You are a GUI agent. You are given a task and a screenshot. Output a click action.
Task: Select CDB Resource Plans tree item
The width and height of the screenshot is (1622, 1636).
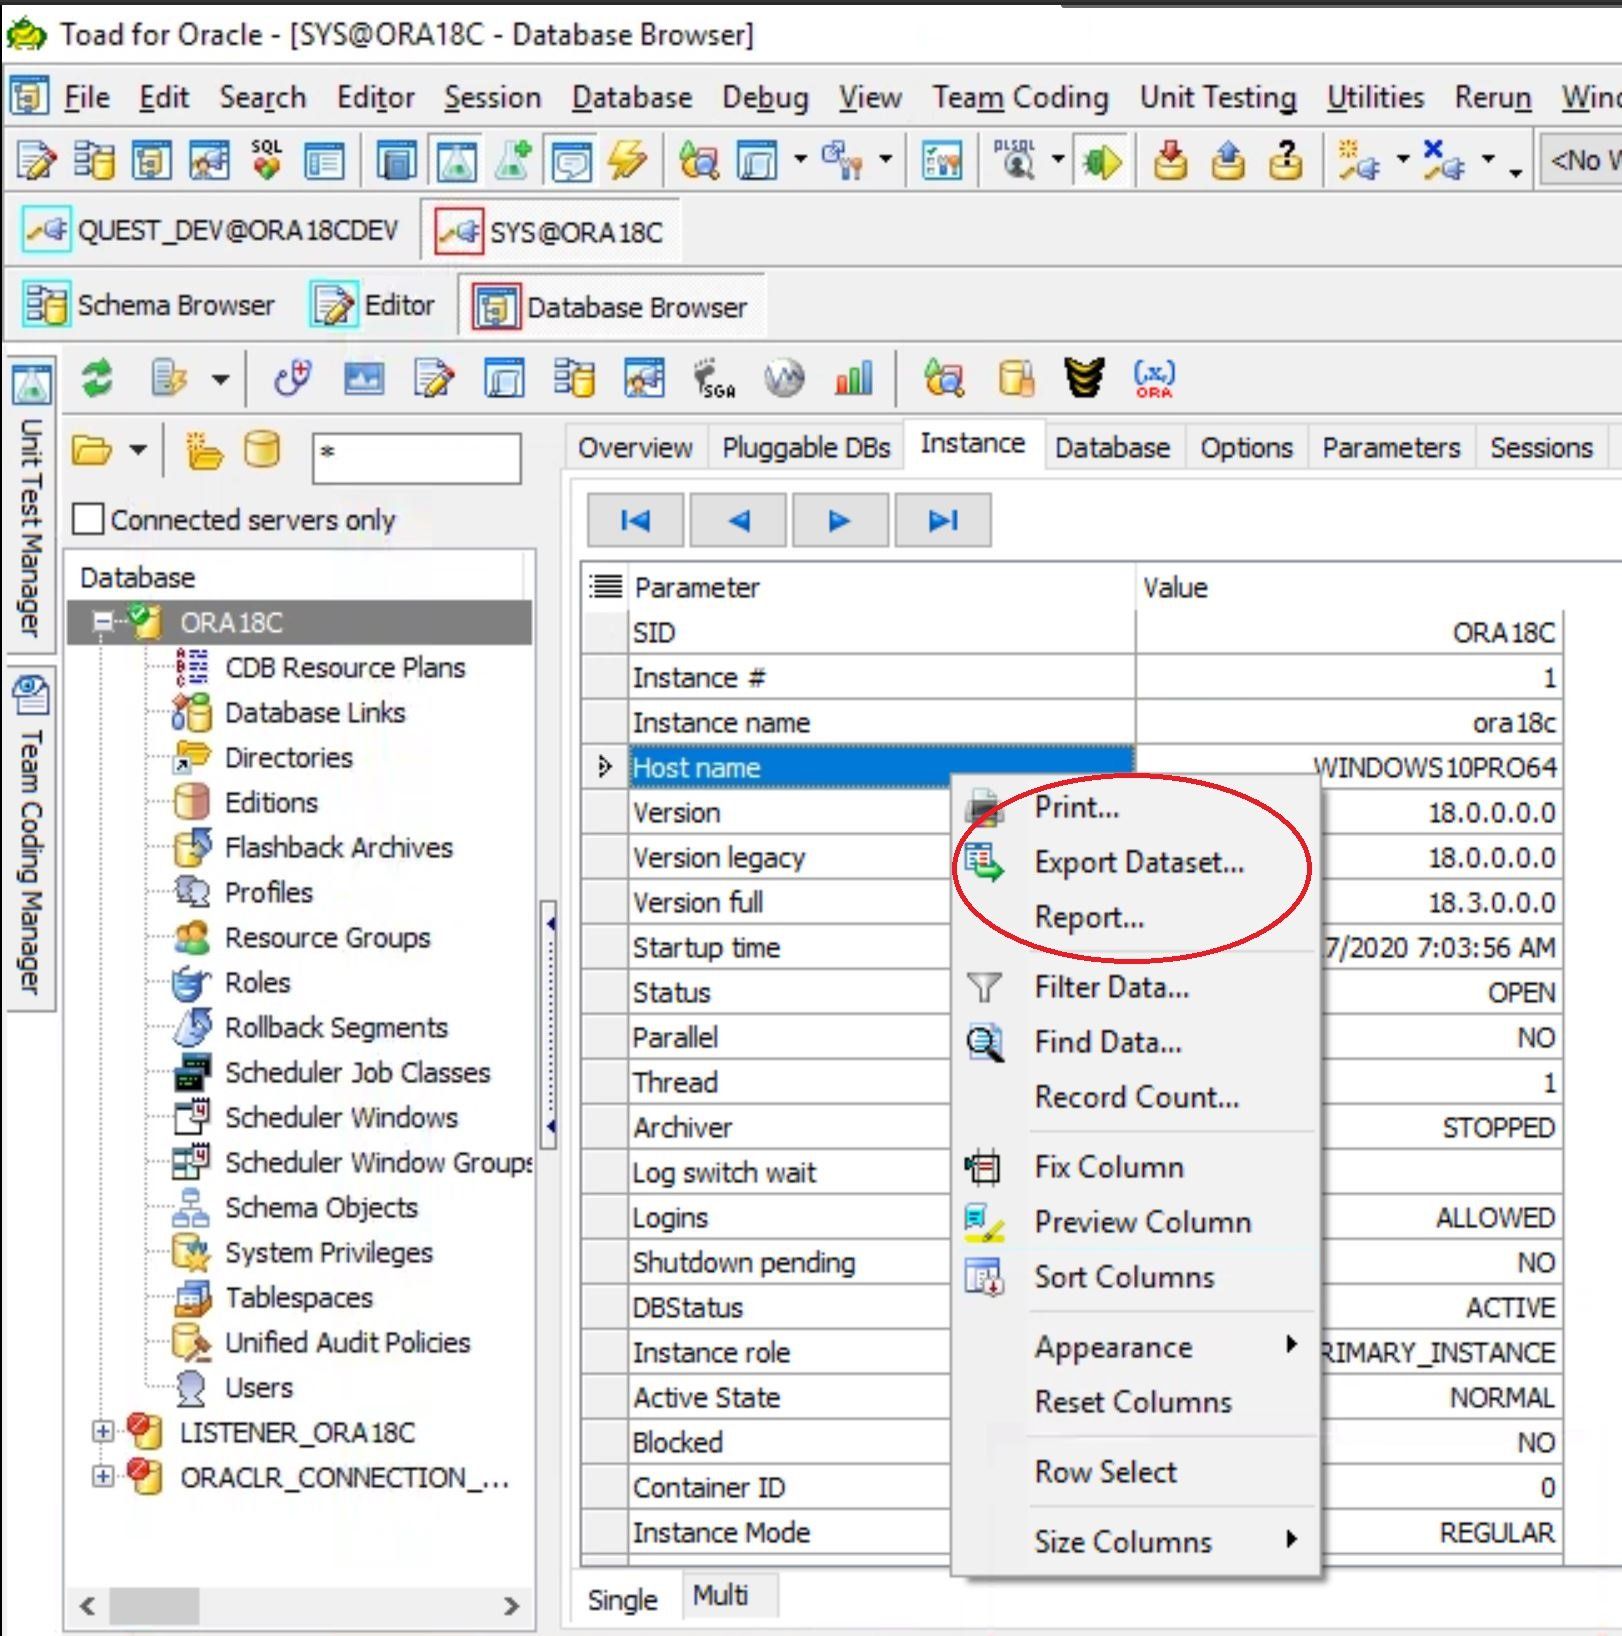(x=345, y=667)
